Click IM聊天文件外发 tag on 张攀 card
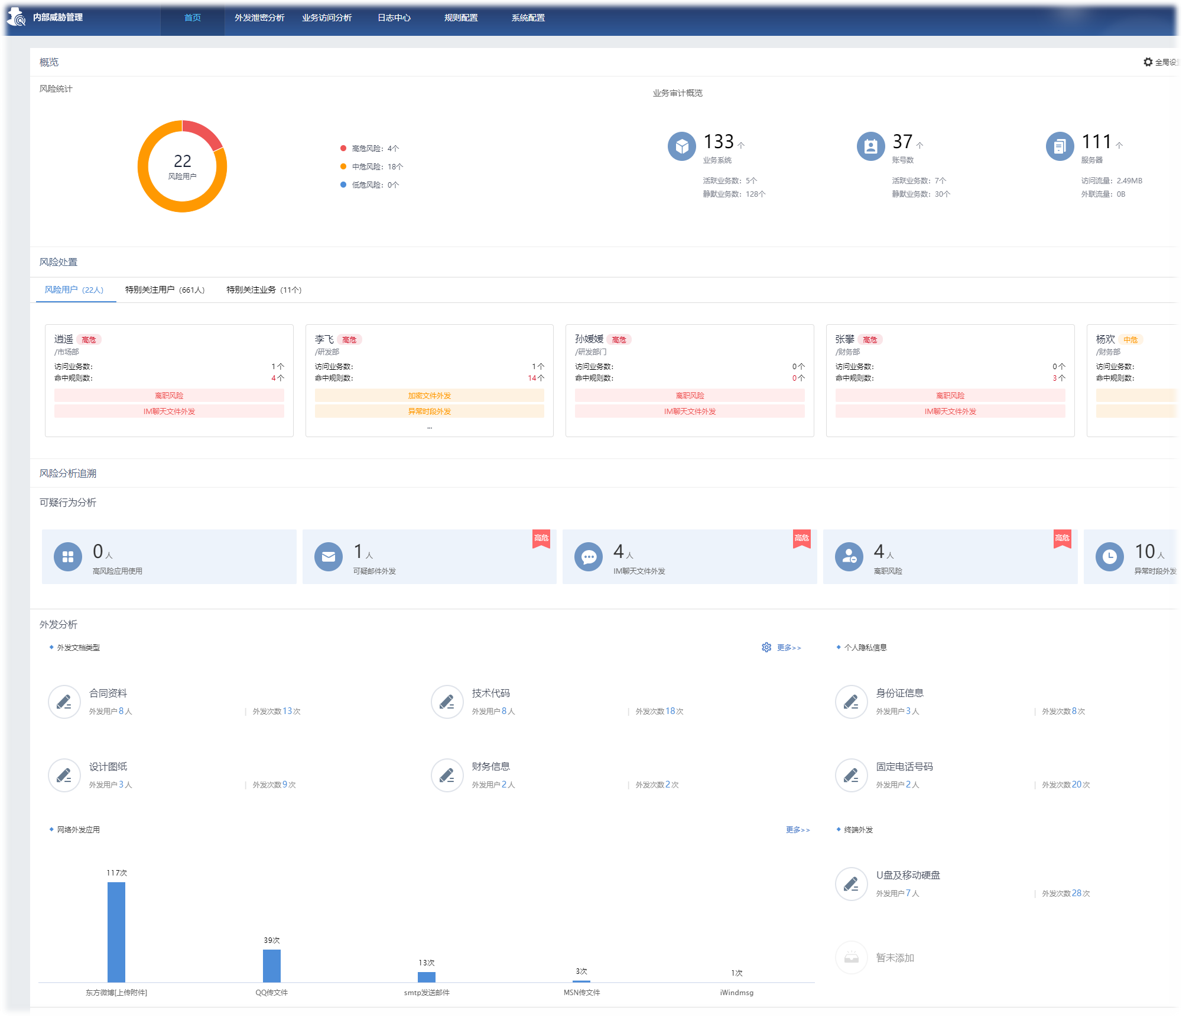This screenshot has height=1017, width=1182. (950, 412)
